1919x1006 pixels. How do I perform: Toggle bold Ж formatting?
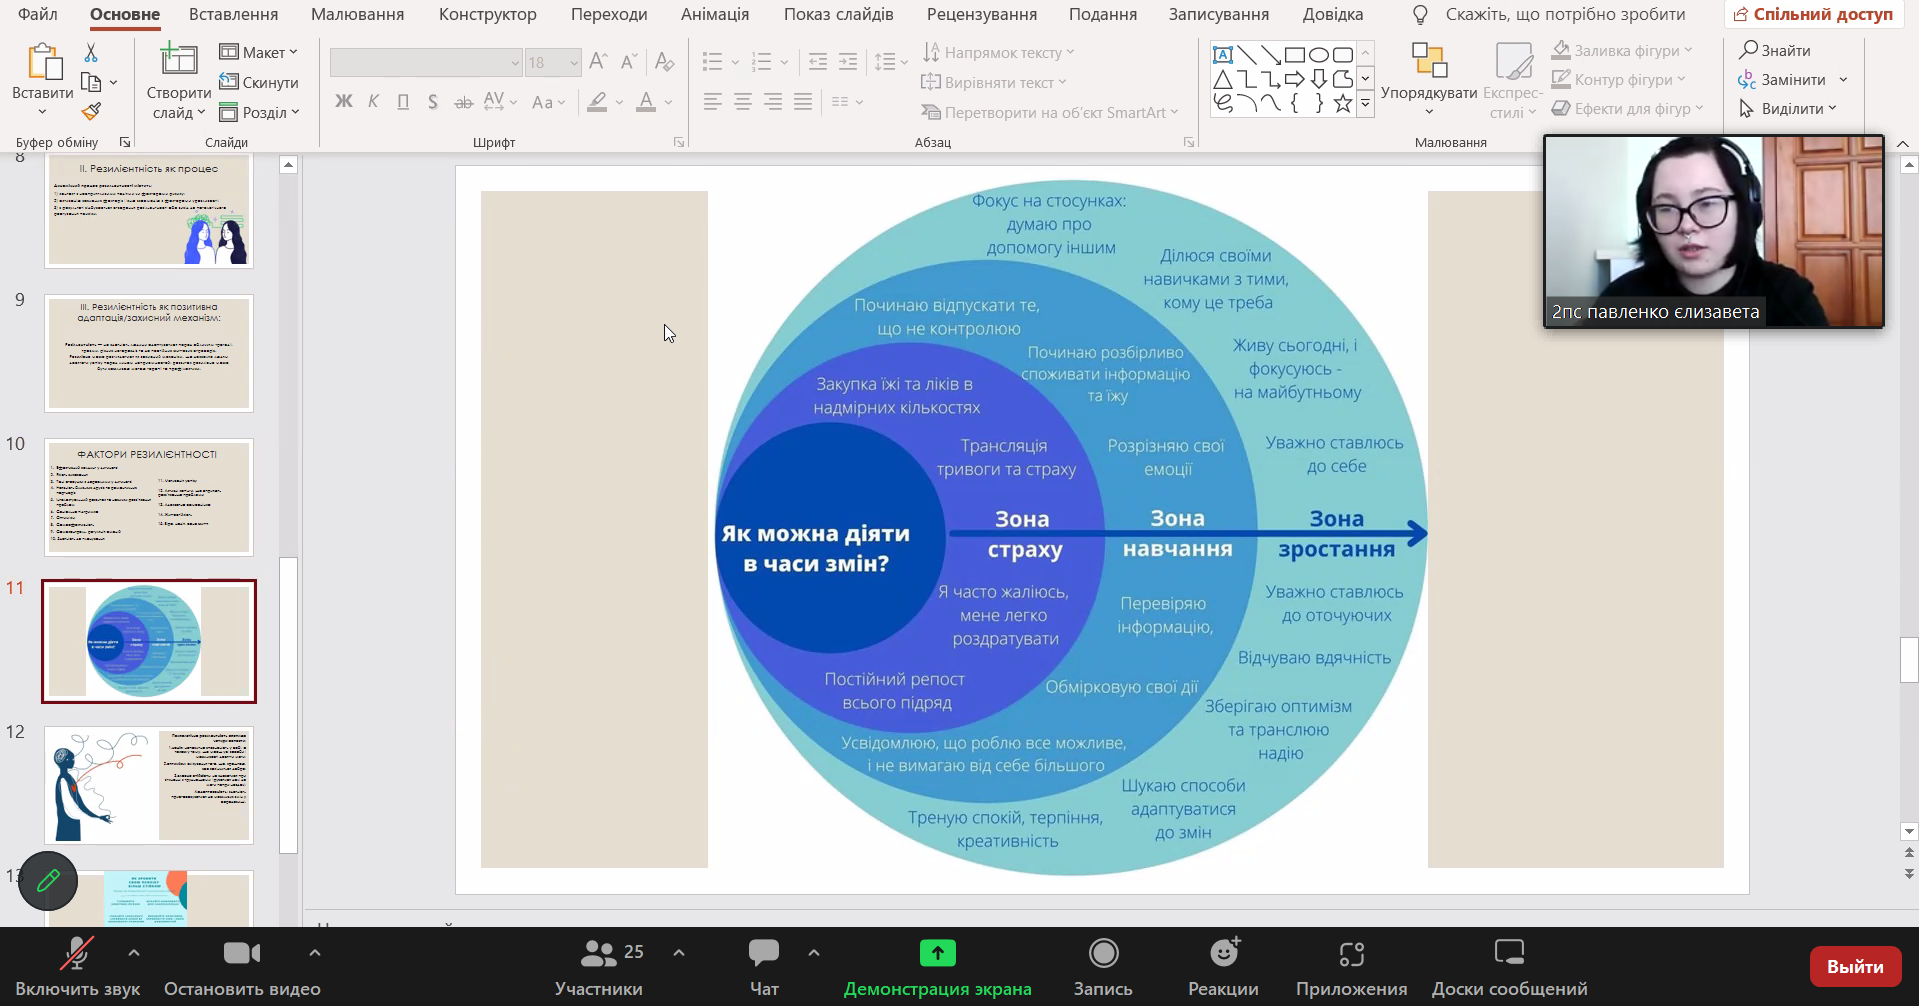click(344, 101)
